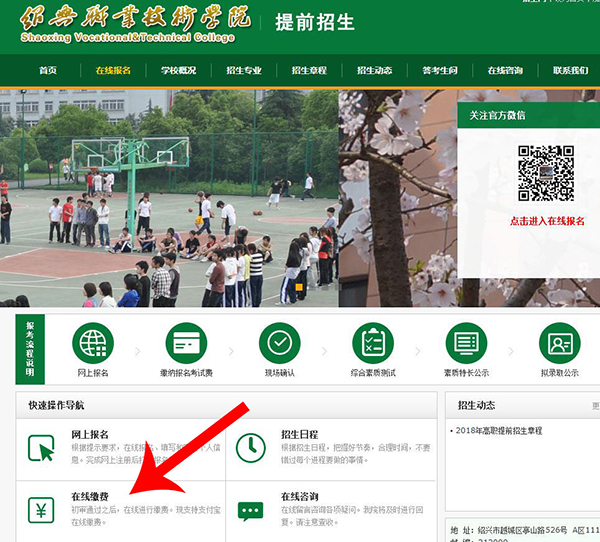Click the 综合素质测试 step label
Image resolution: width=600 pixels, height=542 pixels.
pos(373,373)
